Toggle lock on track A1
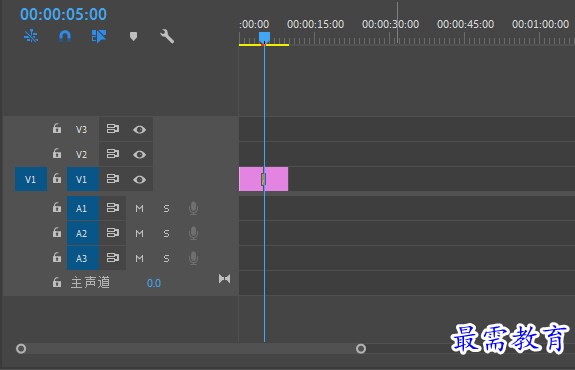This screenshot has height=370, width=575. [56, 208]
